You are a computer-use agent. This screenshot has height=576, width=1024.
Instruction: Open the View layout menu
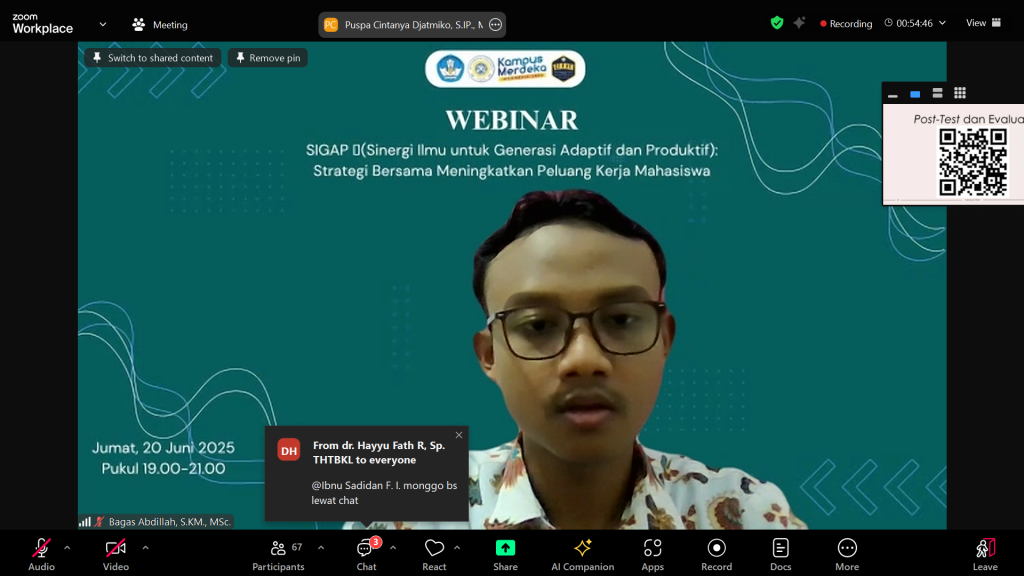coord(982,23)
